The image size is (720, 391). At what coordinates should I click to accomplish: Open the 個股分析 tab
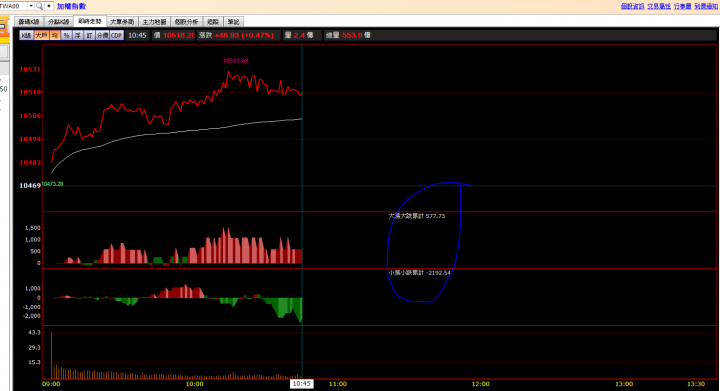[186, 22]
